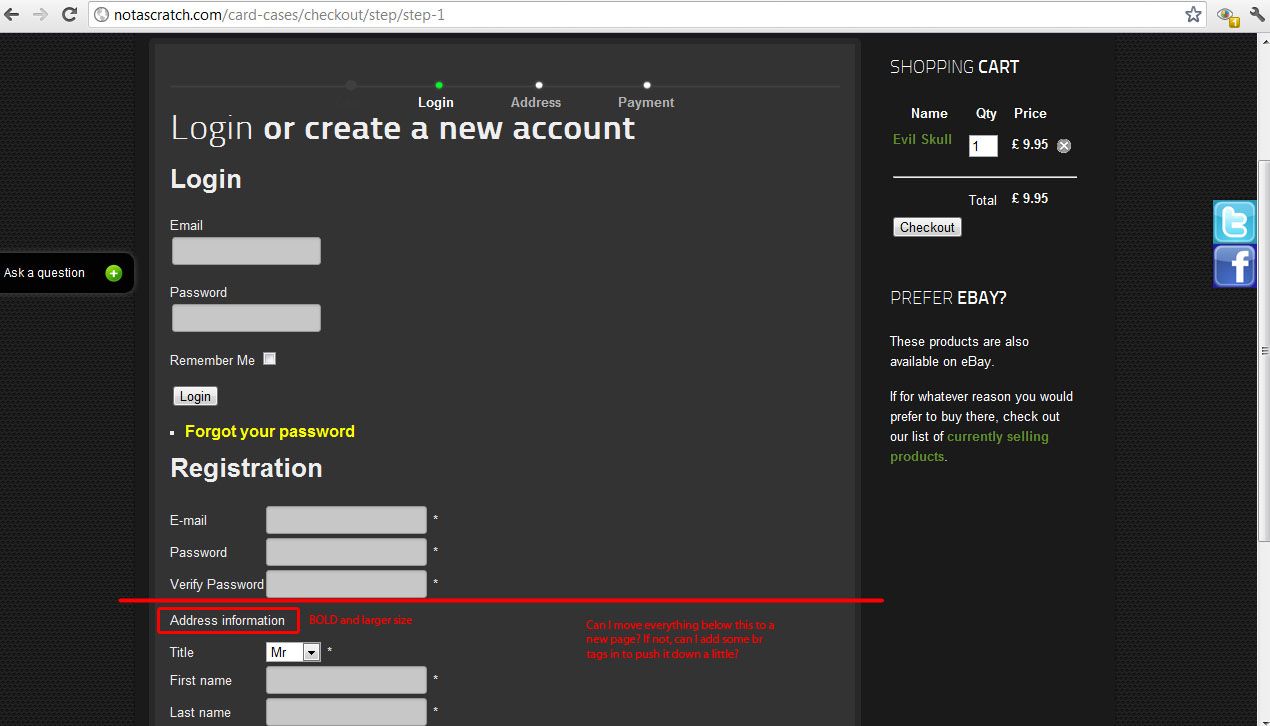Open the Facebook side icon

(x=1235, y=267)
